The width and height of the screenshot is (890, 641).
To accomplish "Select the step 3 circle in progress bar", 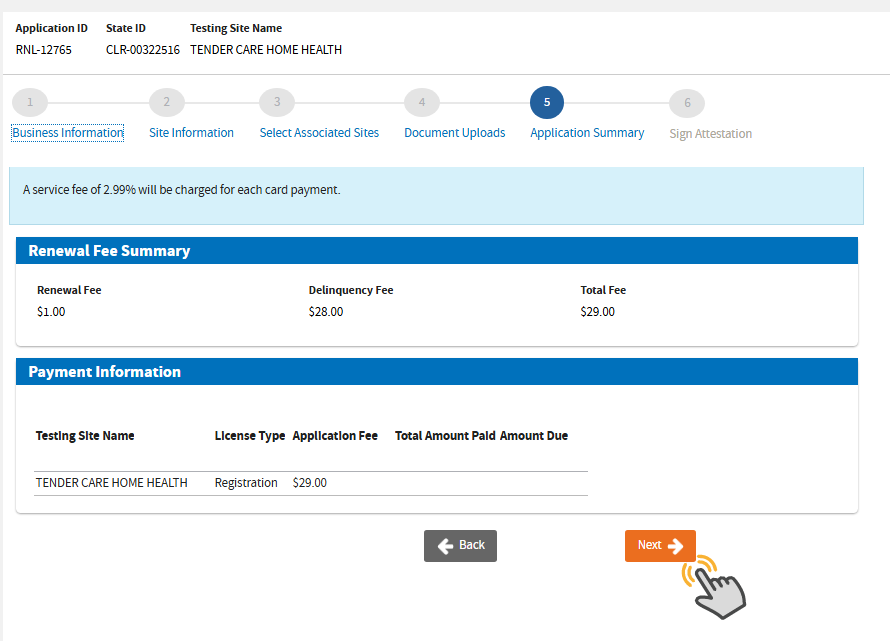I will coord(277,102).
